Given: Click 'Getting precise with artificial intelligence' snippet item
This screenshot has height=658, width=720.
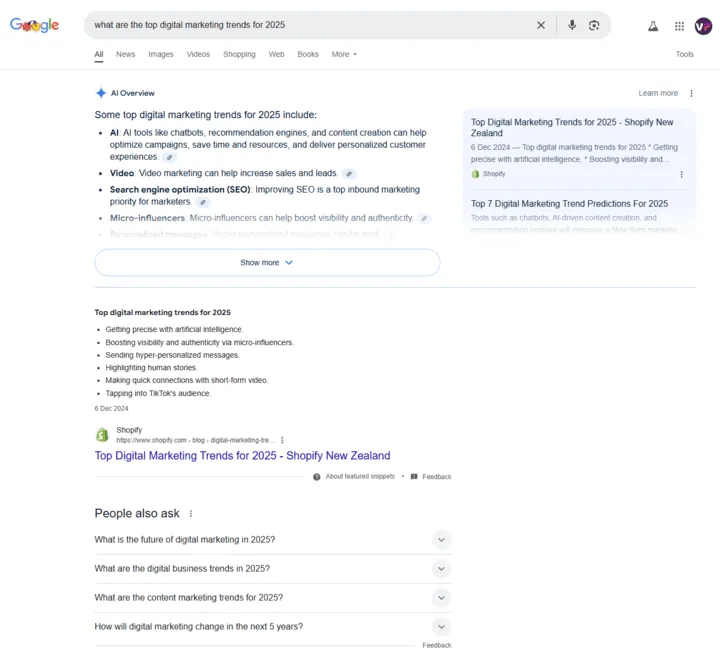Looking at the screenshot, I should click(174, 329).
